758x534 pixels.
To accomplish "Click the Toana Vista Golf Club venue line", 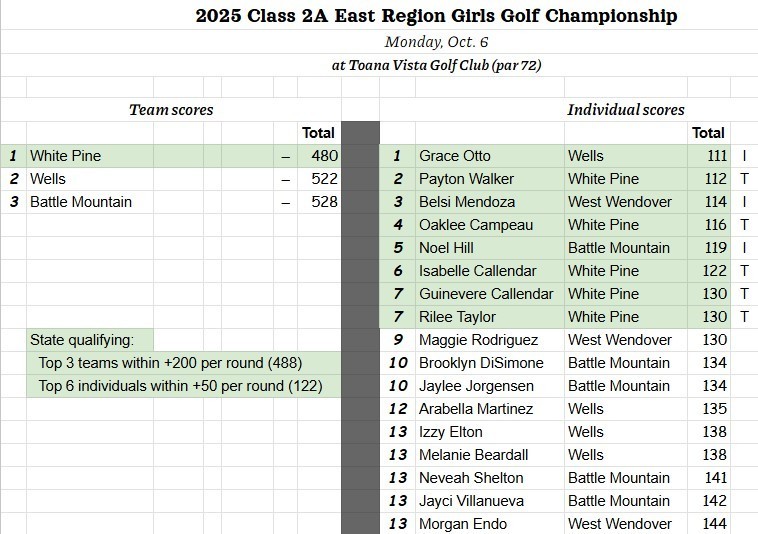I will pos(435,65).
